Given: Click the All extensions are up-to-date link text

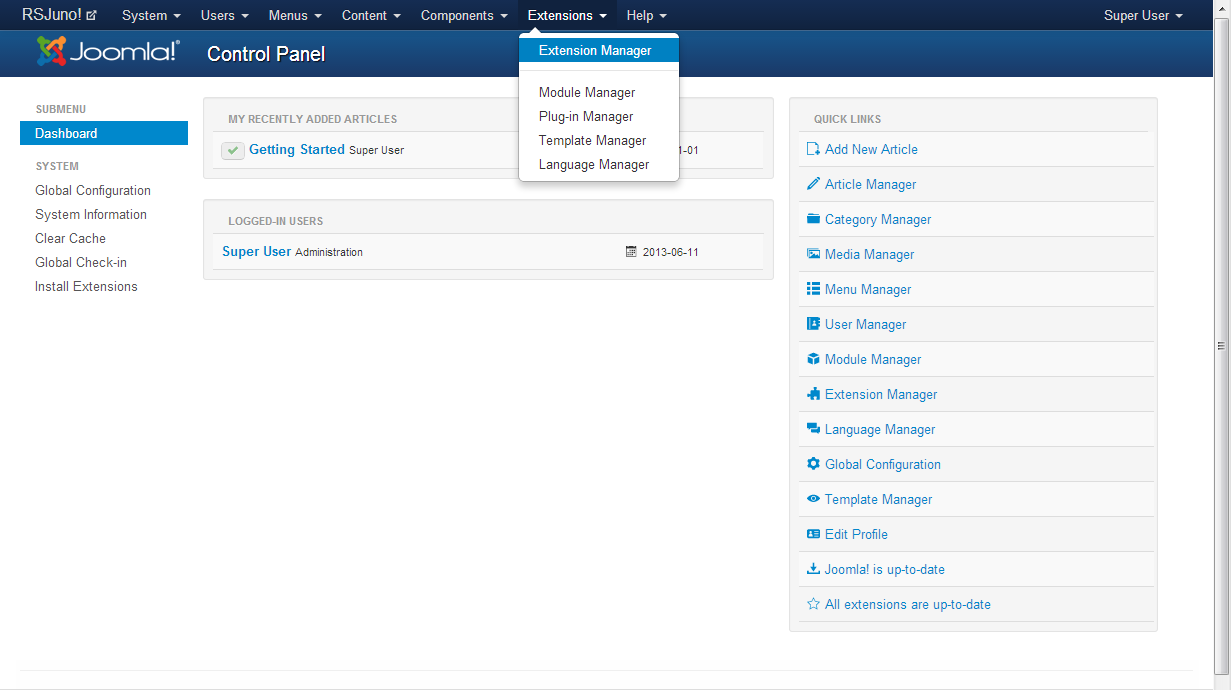Looking at the screenshot, I should [x=908, y=604].
